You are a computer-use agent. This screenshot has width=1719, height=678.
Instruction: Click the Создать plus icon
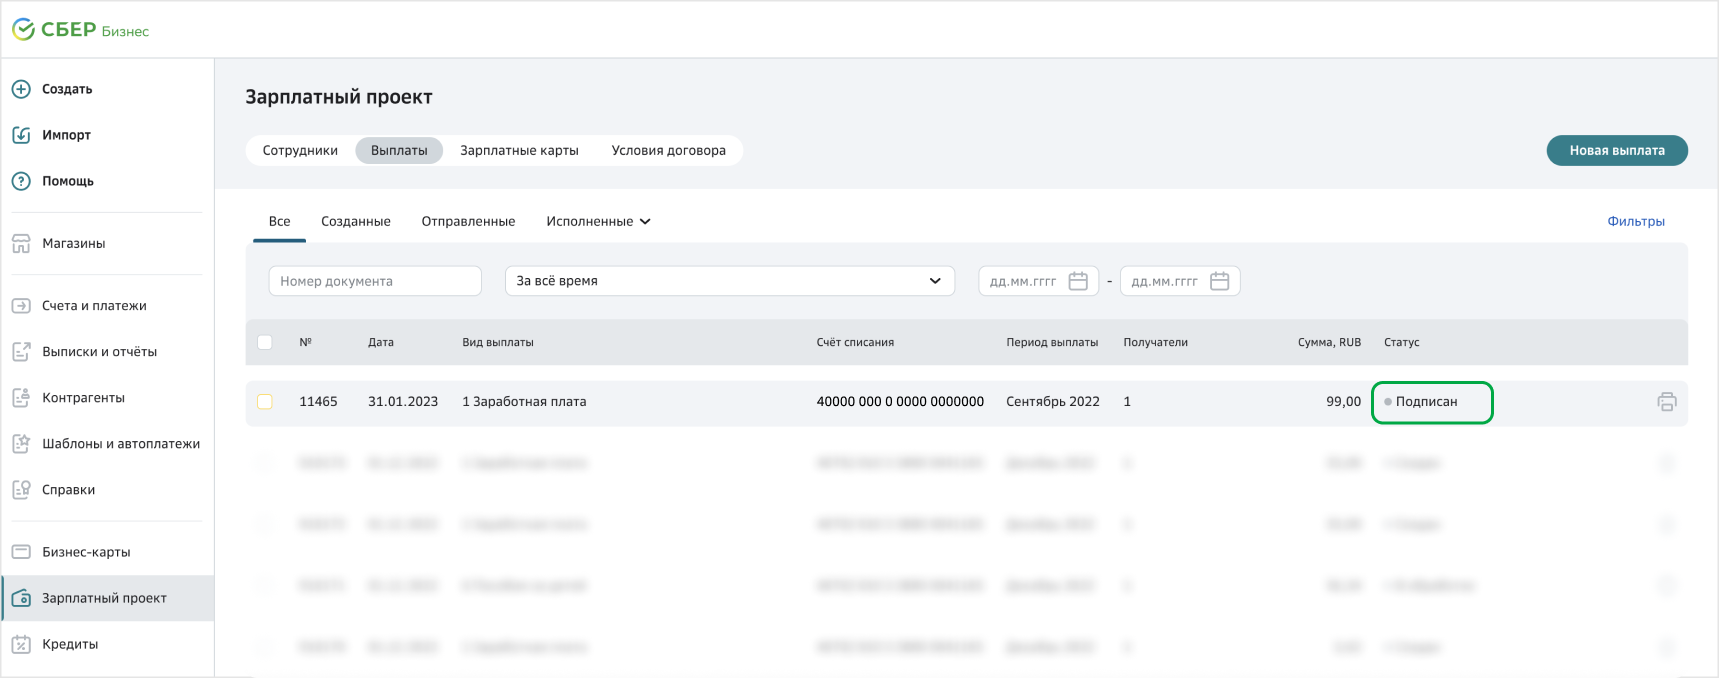click(21, 89)
